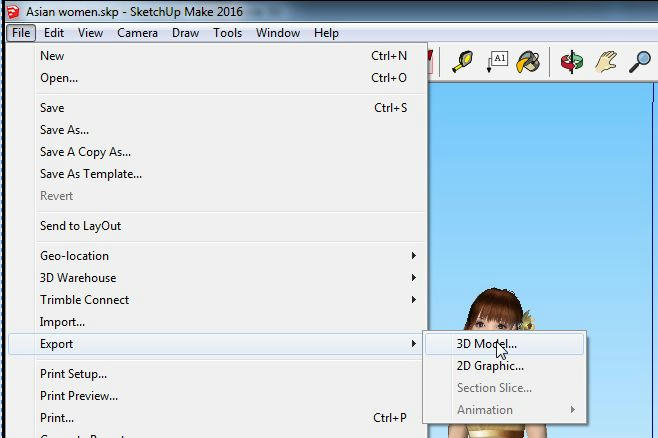The width and height of the screenshot is (658, 438).
Task: Expand the Geo-location submenu
Action: pyautogui.click(x=217, y=256)
